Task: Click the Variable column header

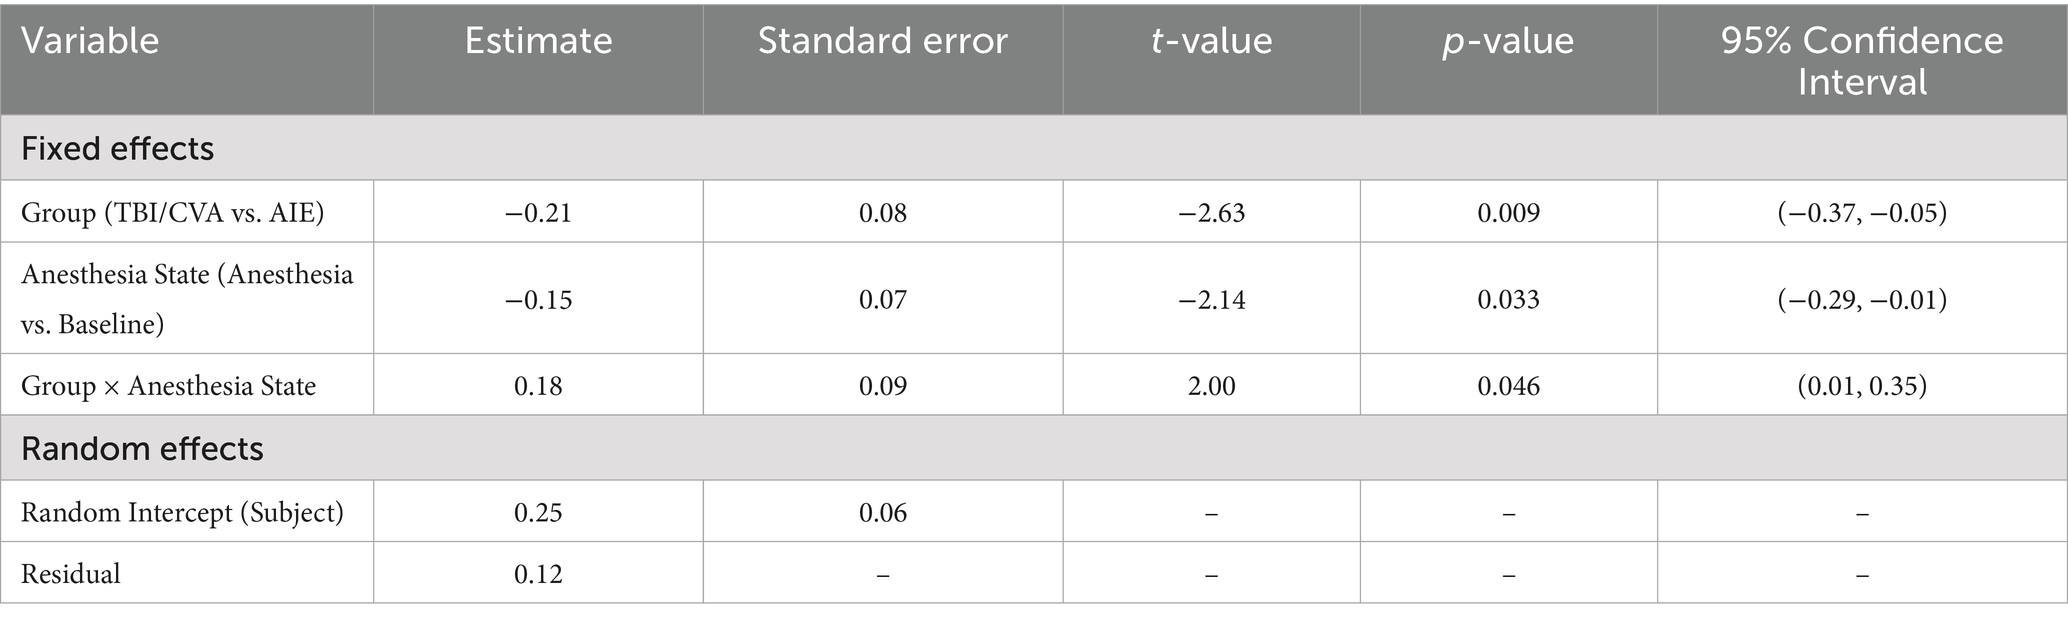Action: 90,41
